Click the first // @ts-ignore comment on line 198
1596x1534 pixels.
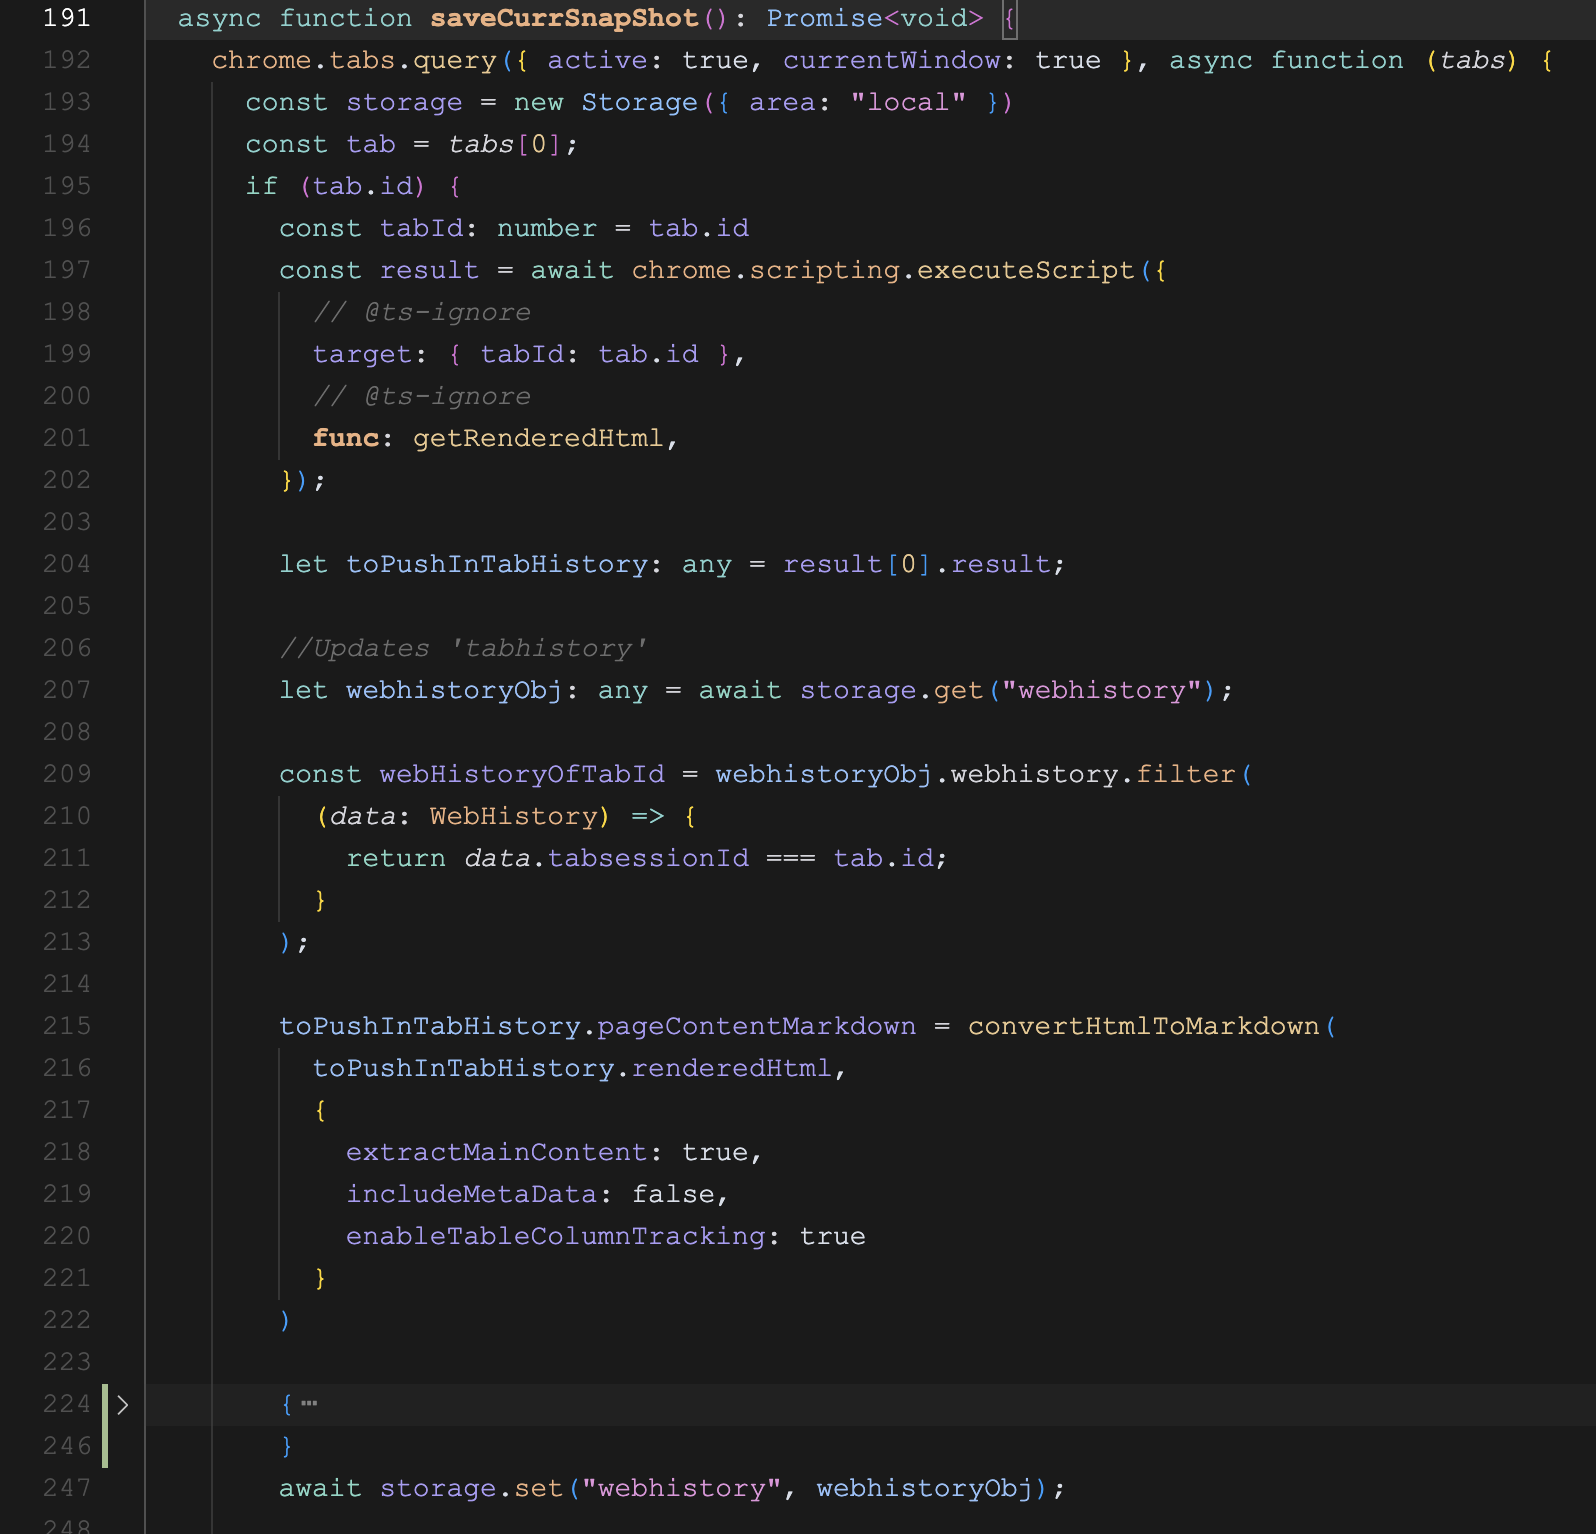(422, 312)
